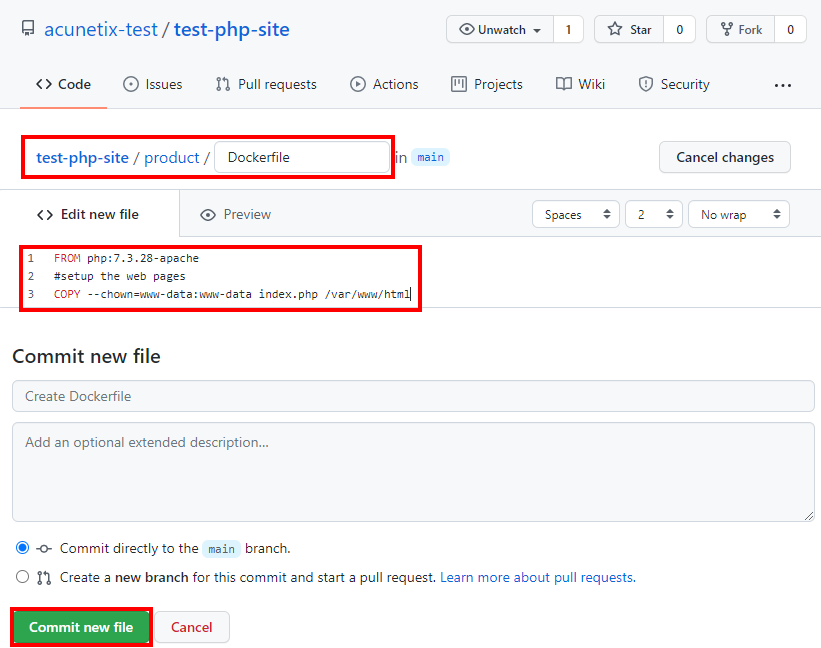Focus the Dockerfile filename input field

[x=302, y=157]
